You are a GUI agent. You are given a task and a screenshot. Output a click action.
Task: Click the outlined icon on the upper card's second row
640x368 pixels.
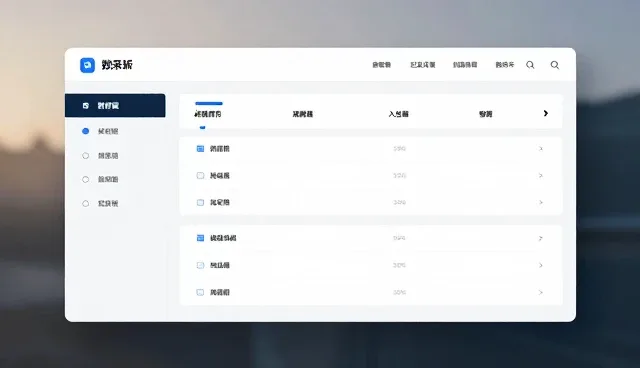click(200, 175)
